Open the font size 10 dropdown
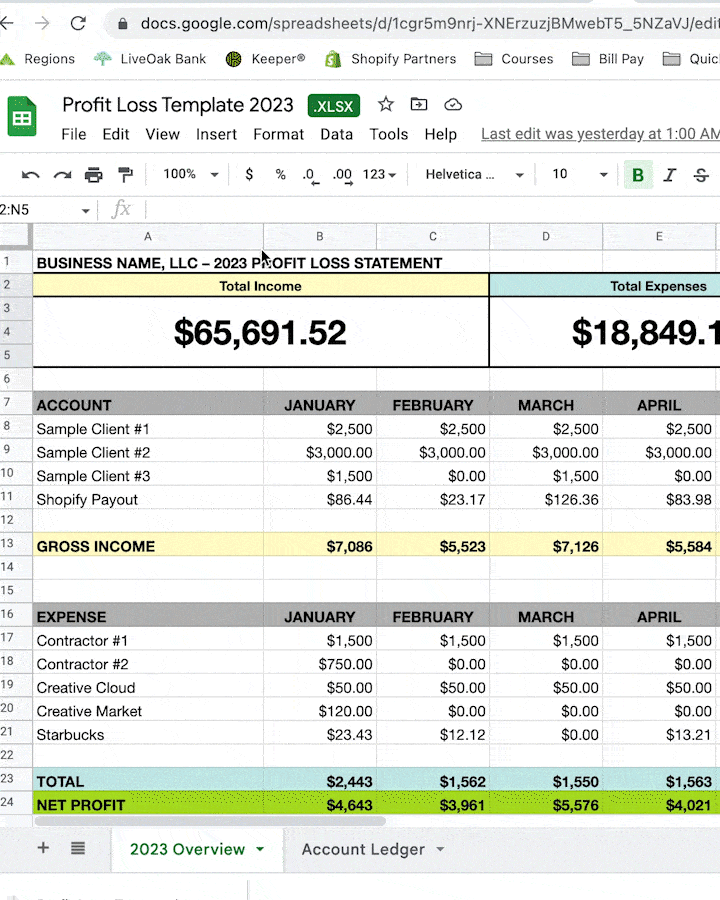The width and height of the screenshot is (720, 900). point(579,174)
